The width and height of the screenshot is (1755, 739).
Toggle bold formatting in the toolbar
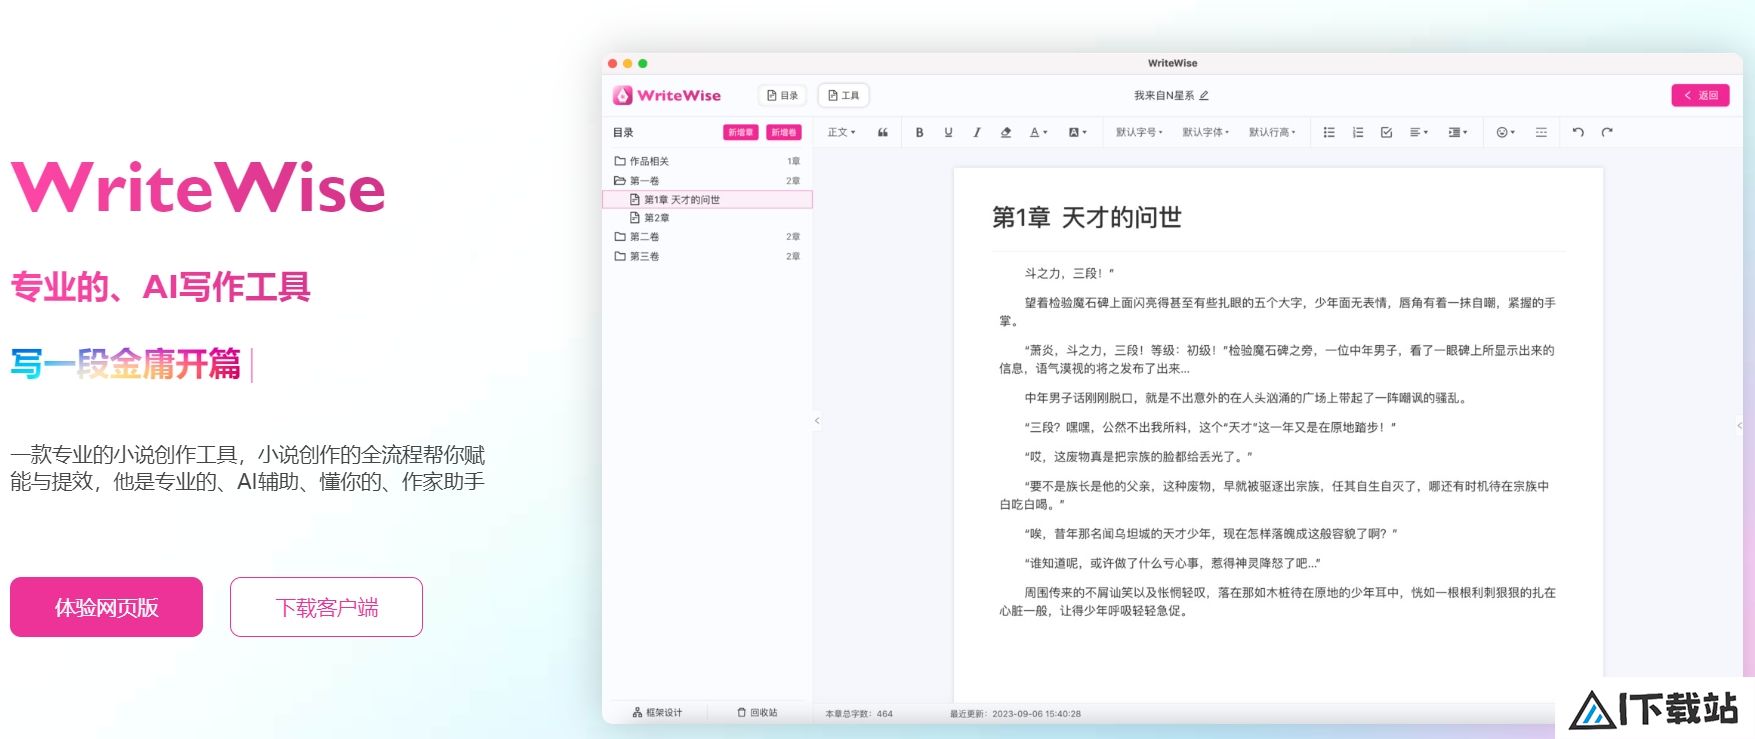pos(919,132)
